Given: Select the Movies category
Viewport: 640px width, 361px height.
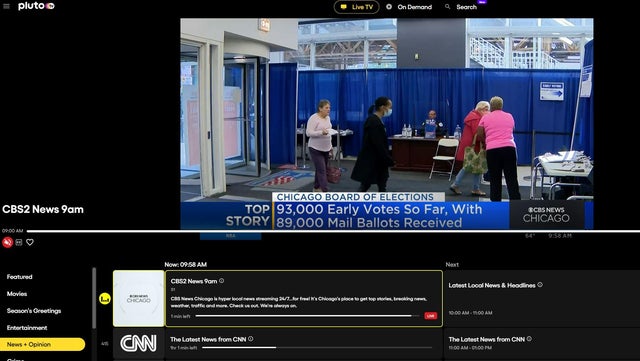Looking at the screenshot, I should click(17, 294).
